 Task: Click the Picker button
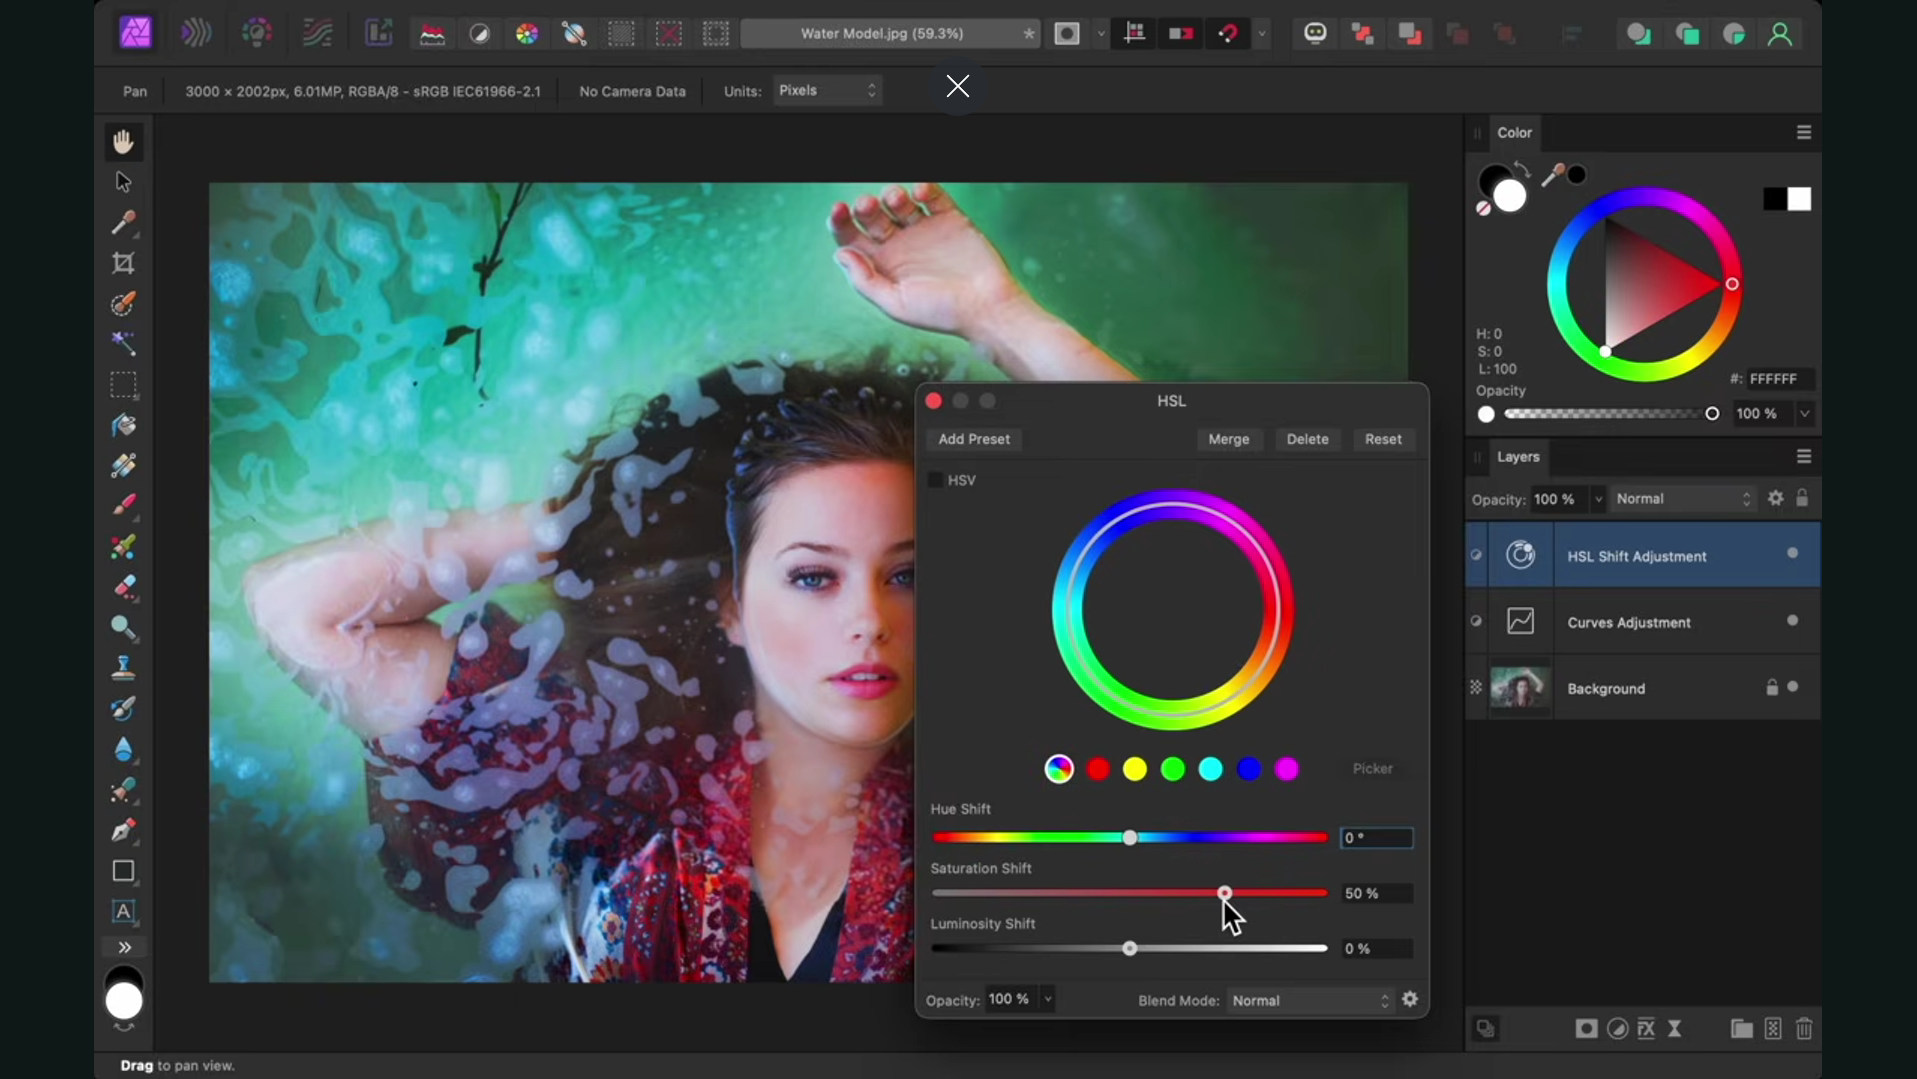(1372, 768)
